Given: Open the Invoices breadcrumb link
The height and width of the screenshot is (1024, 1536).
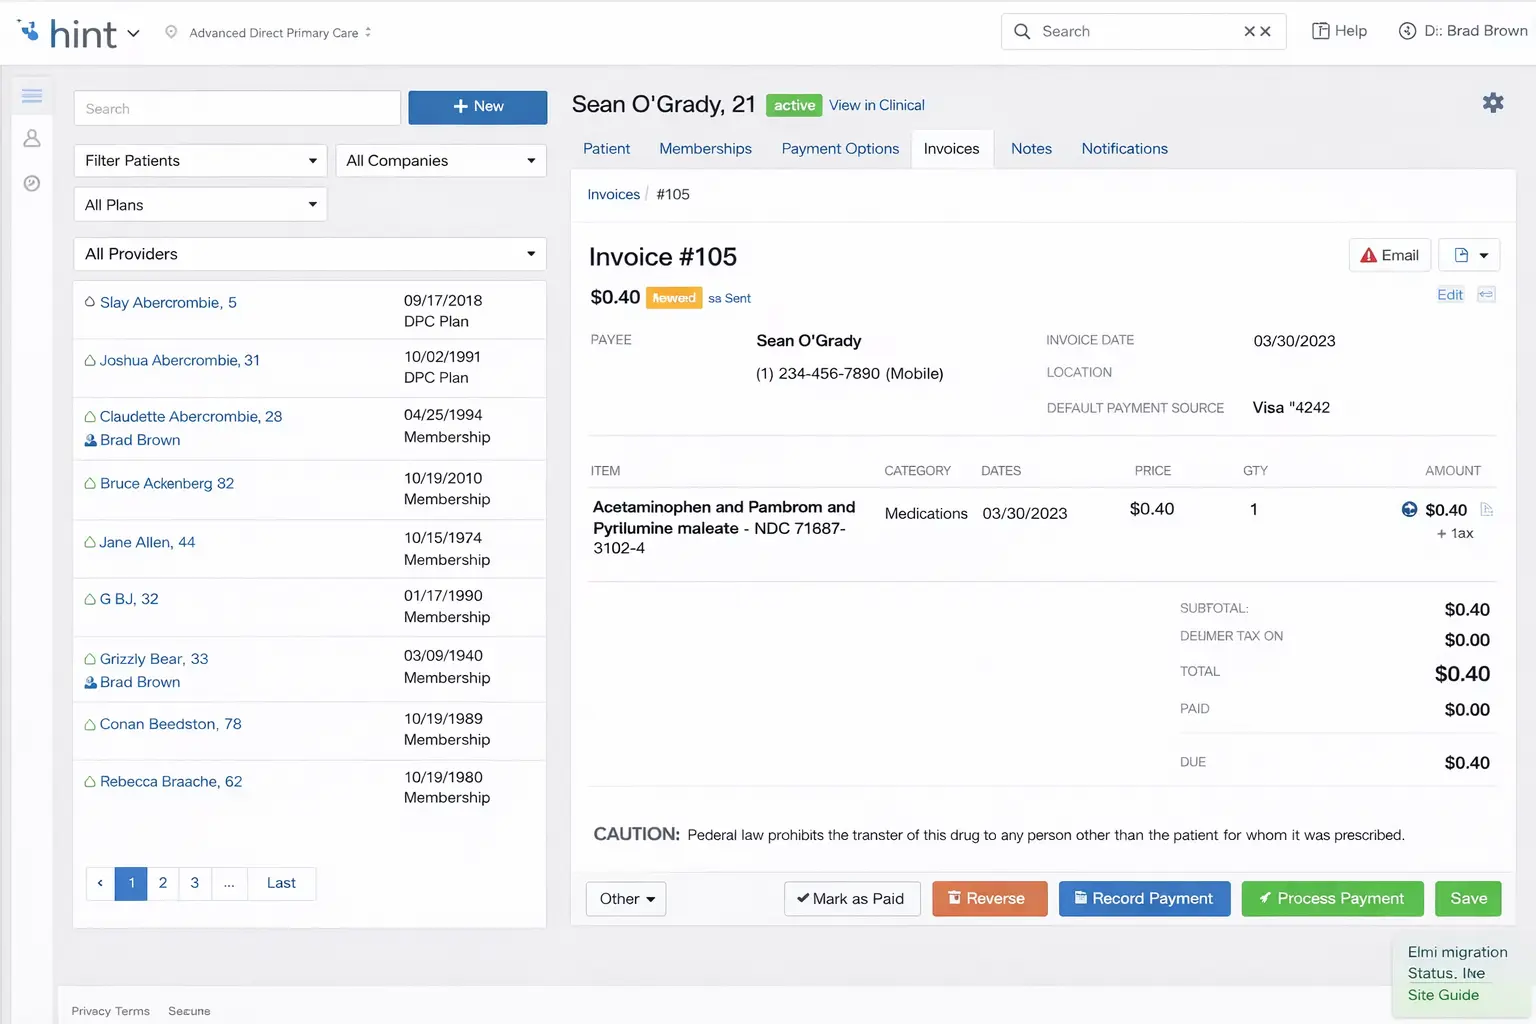Looking at the screenshot, I should (613, 194).
